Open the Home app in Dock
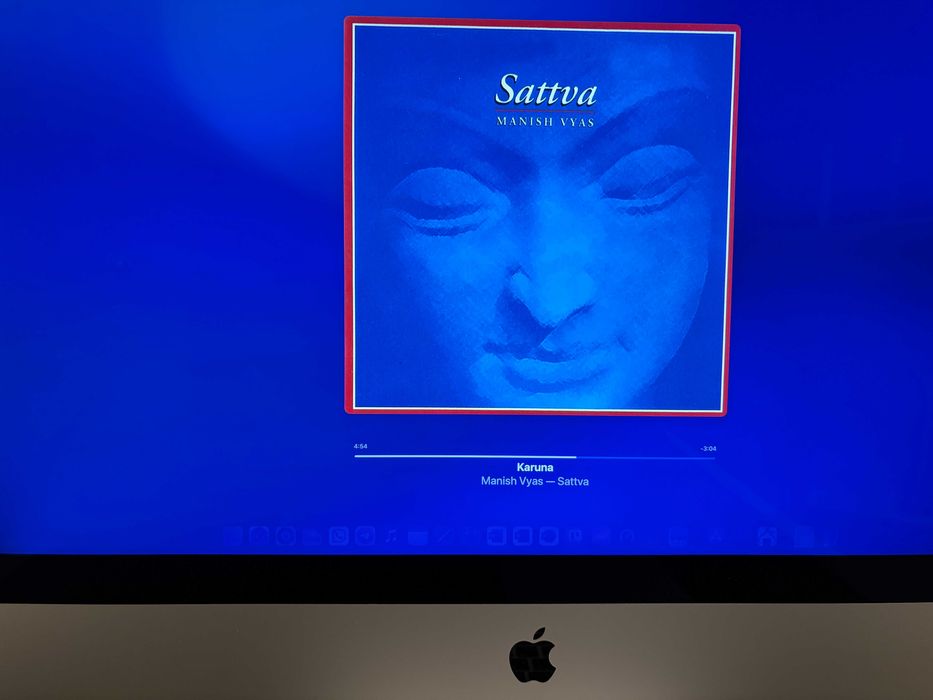Image resolution: width=933 pixels, height=700 pixels. 767,537
